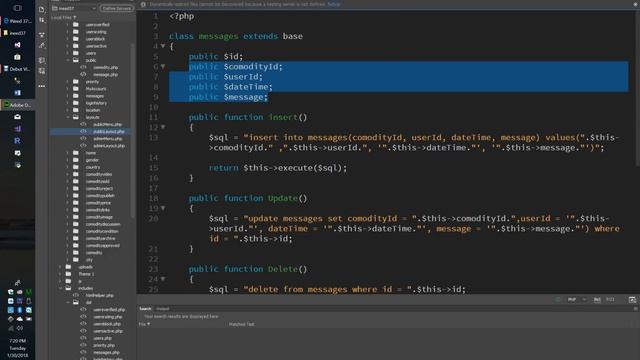Collapse the dal folder
The image size is (640, 360).
tap(67, 302)
